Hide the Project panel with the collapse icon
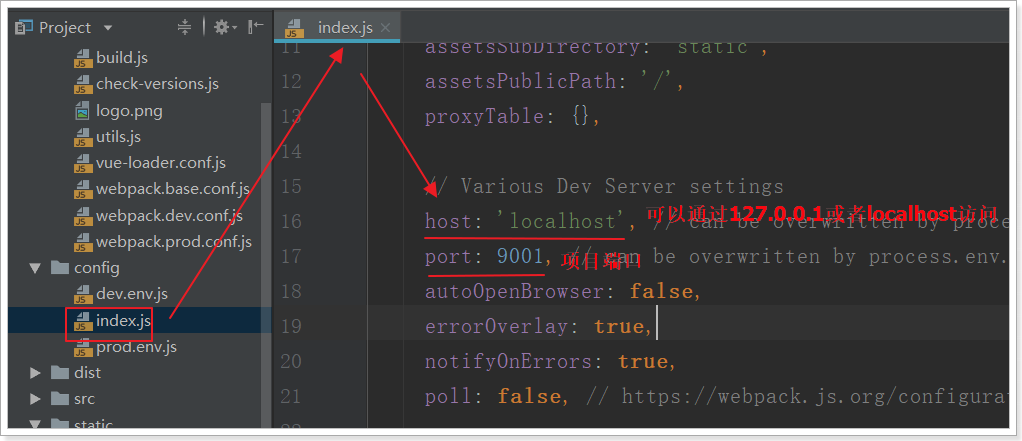Viewport: 1022px width, 441px height. point(256,27)
